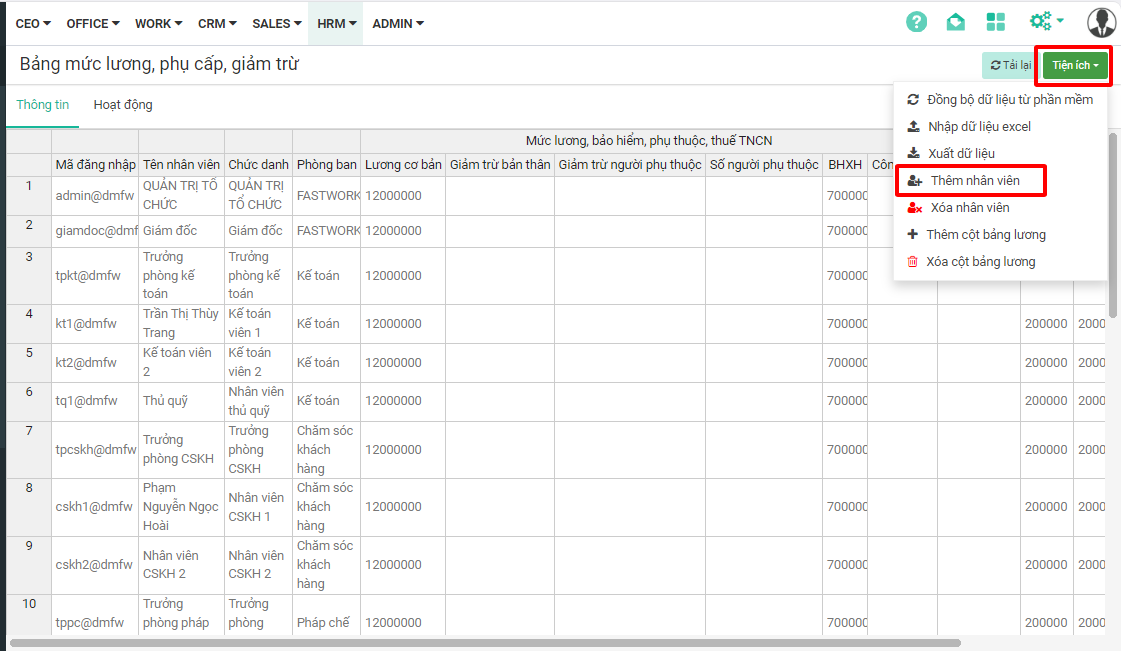Click the remove-employee icon
Image resolution: width=1121 pixels, height=651 pixels.
pyautogui.click(x=914, y=208)
